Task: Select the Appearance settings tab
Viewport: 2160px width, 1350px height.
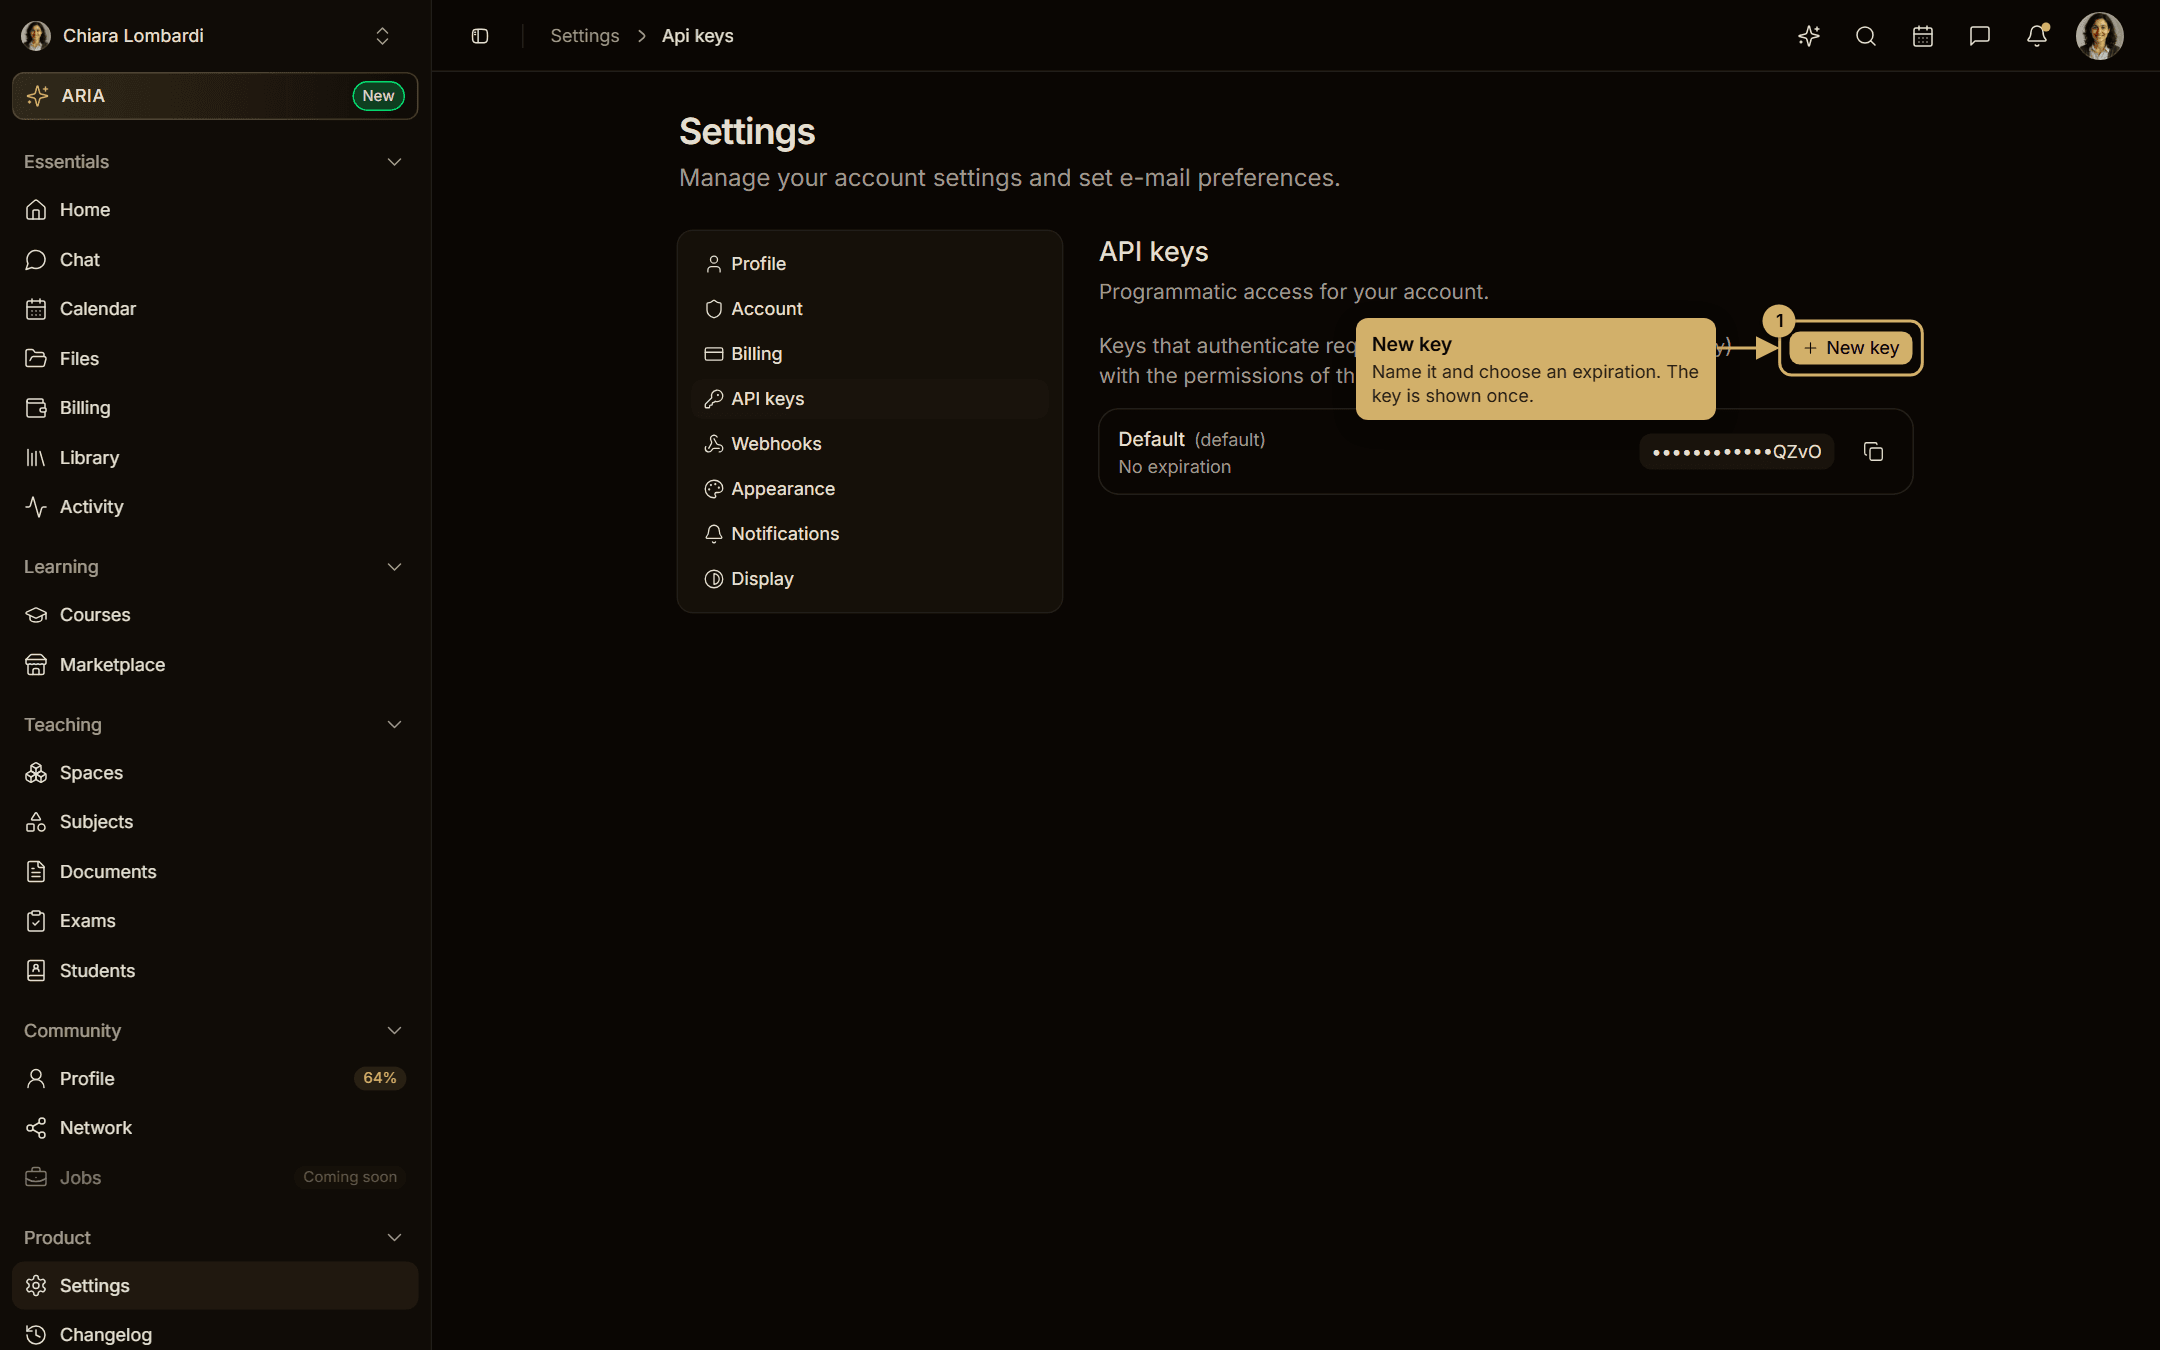Action: (x=870, y=489)
